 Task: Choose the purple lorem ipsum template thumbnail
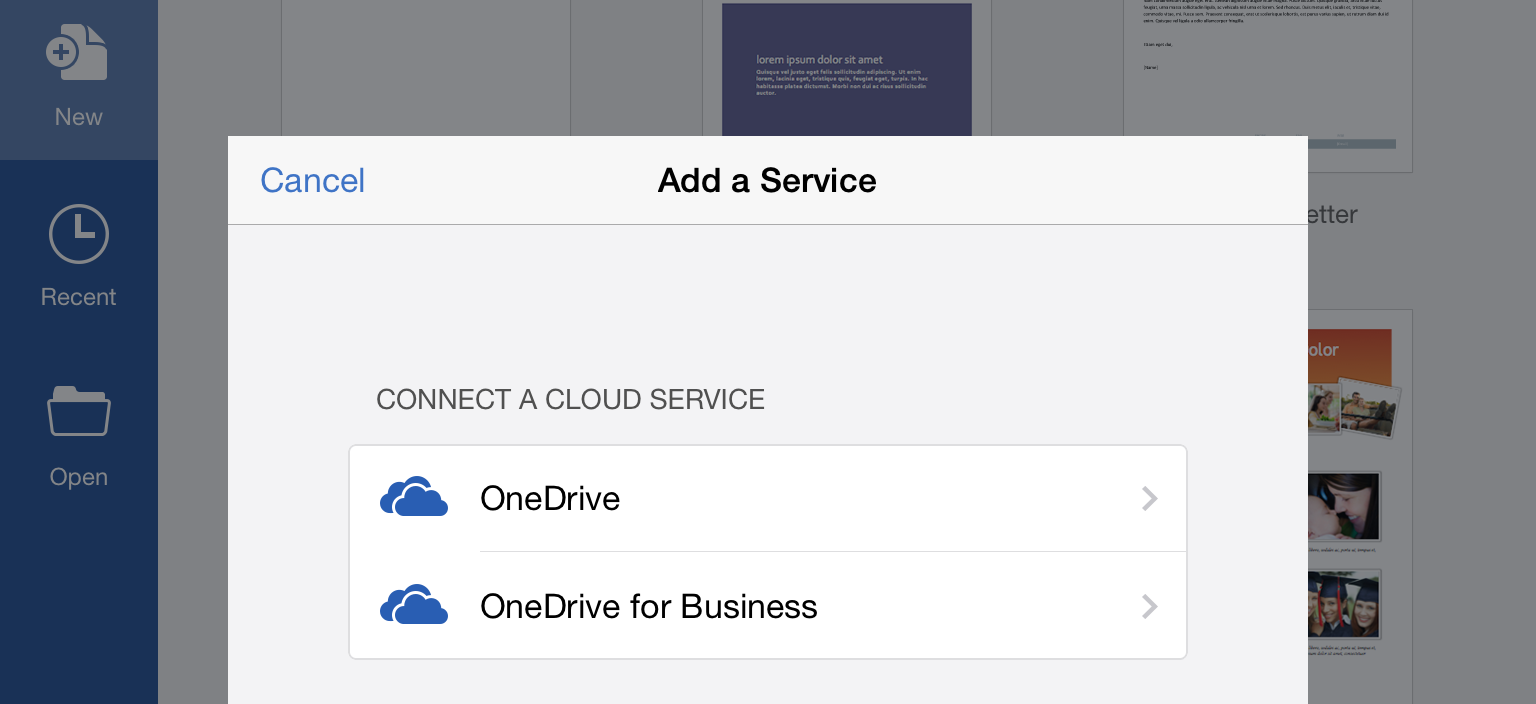(847, 70)
